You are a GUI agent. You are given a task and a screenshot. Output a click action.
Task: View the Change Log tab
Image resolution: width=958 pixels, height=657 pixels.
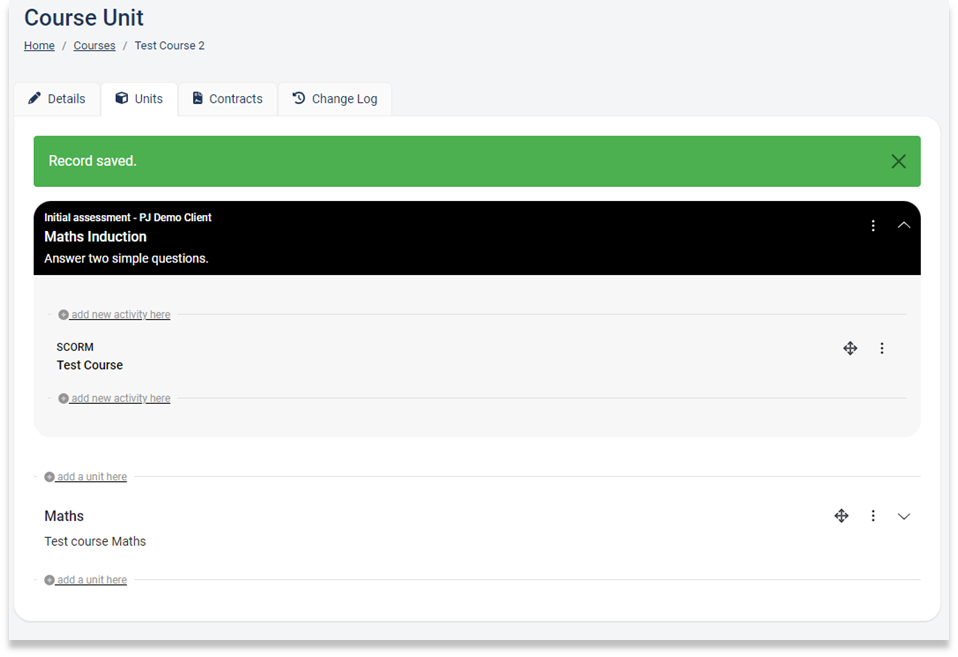click(335, 99)
